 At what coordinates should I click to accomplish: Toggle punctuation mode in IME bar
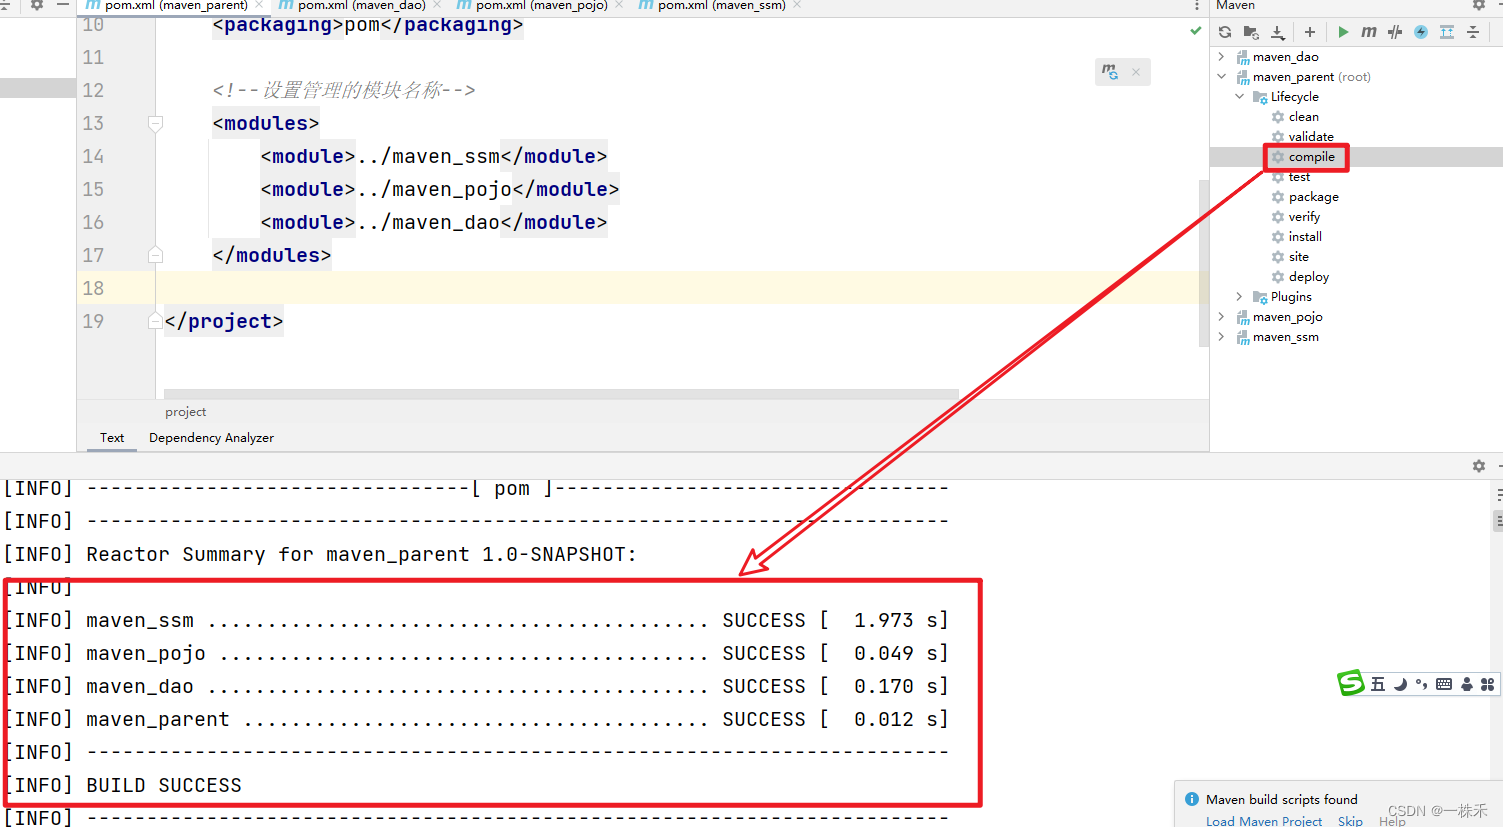(1421, 684)
